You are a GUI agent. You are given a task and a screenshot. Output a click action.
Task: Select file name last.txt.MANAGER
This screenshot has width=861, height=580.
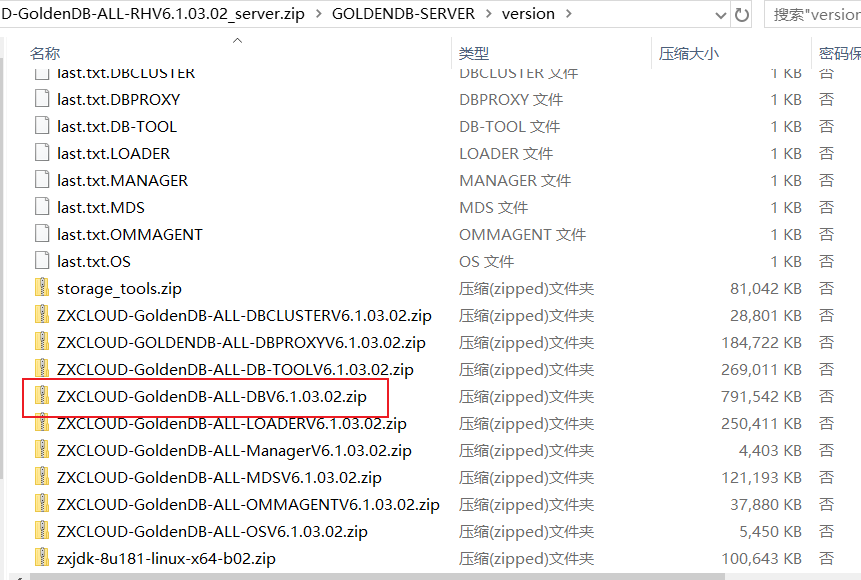(122, 180)
